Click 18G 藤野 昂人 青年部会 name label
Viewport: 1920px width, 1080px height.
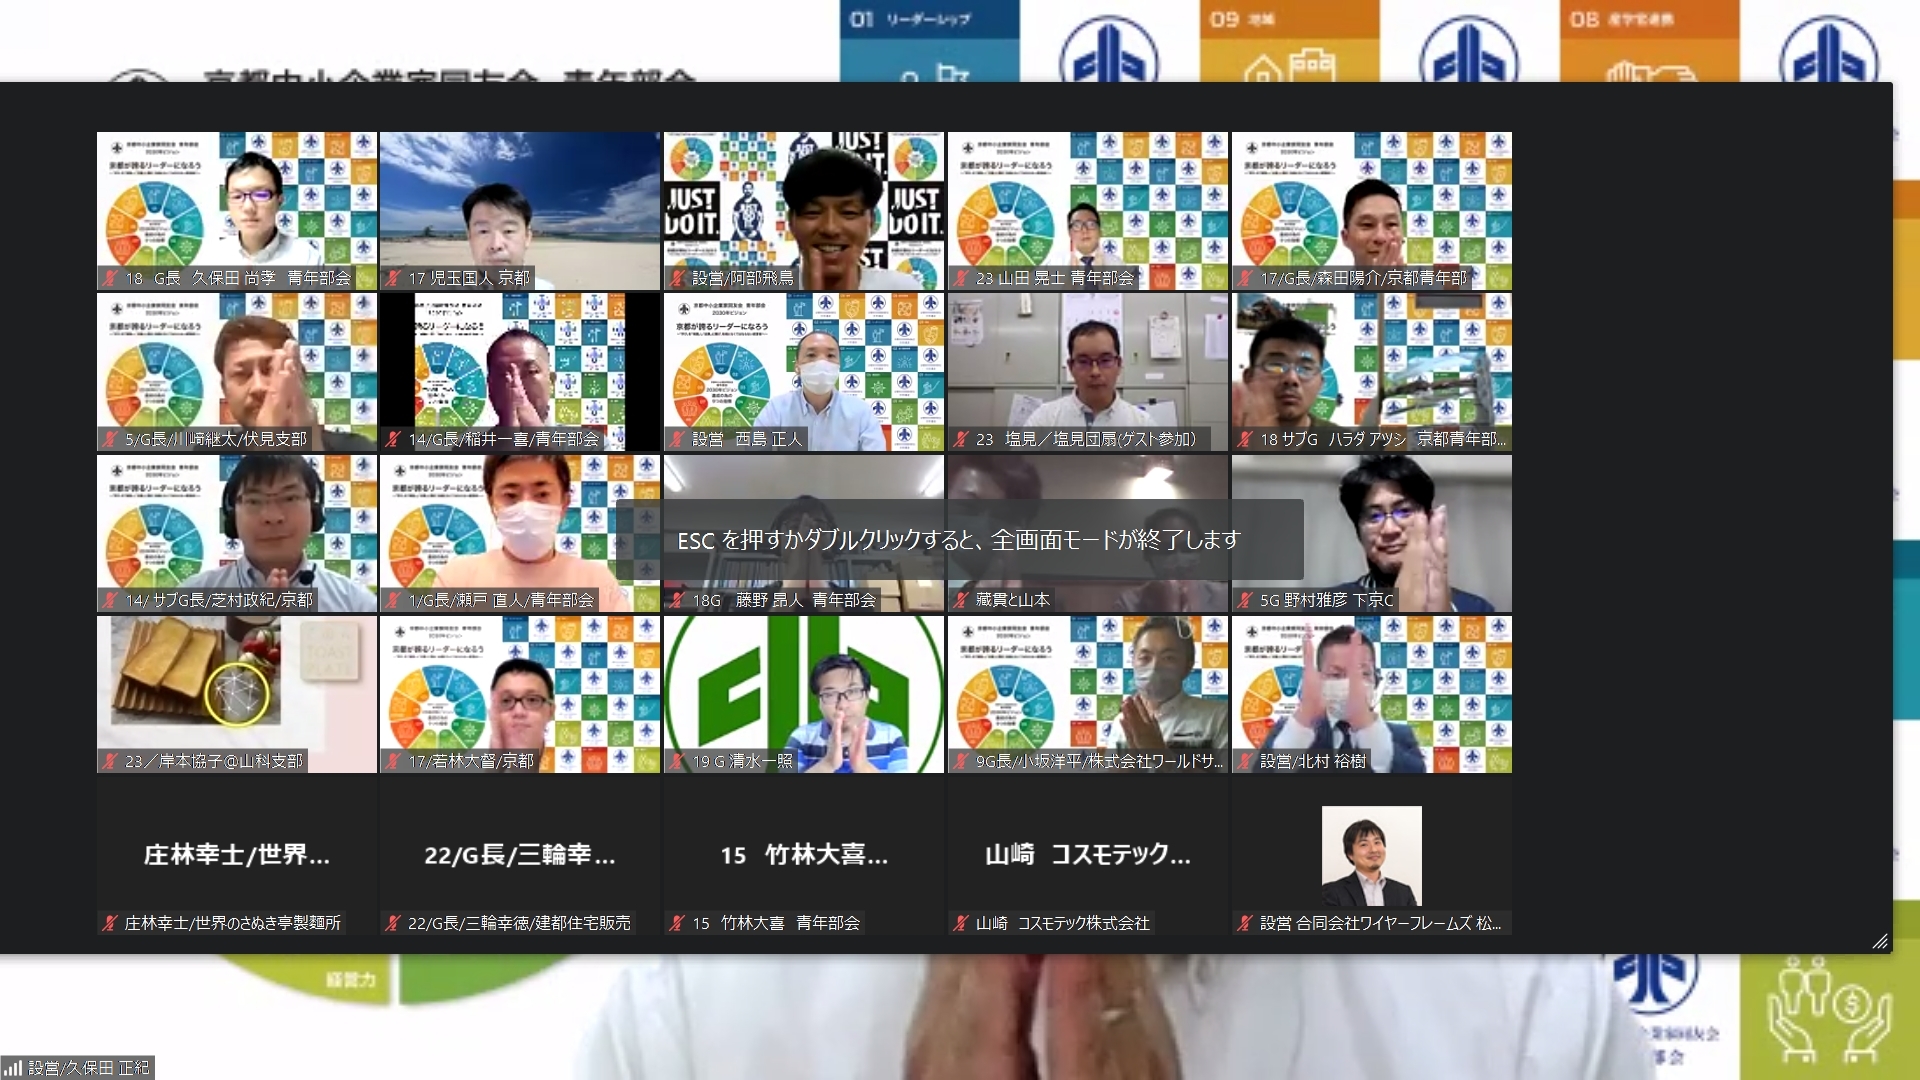(x=784, y=600)
